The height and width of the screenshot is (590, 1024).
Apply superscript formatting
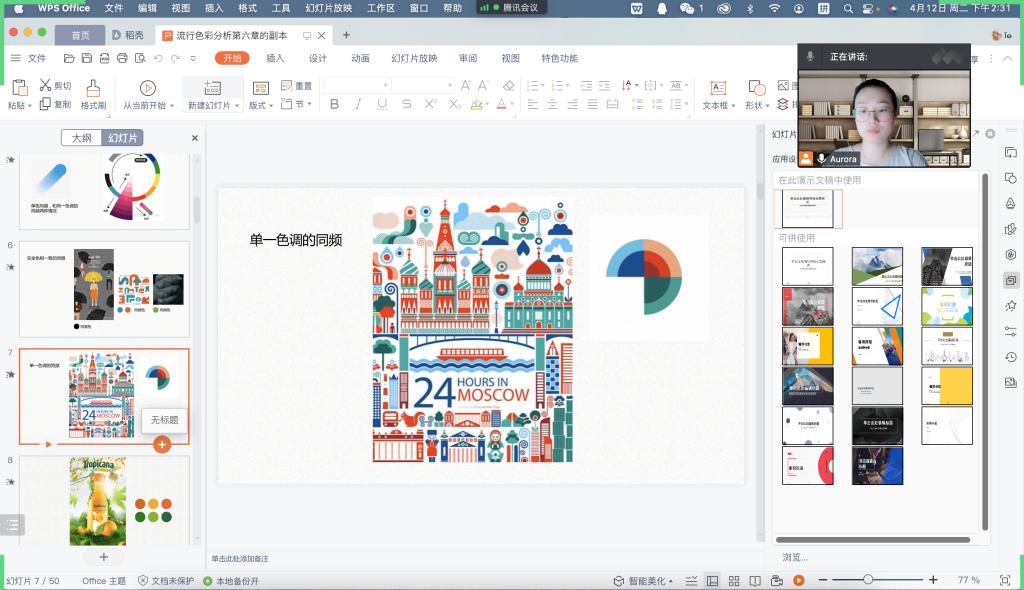point(430,104)
